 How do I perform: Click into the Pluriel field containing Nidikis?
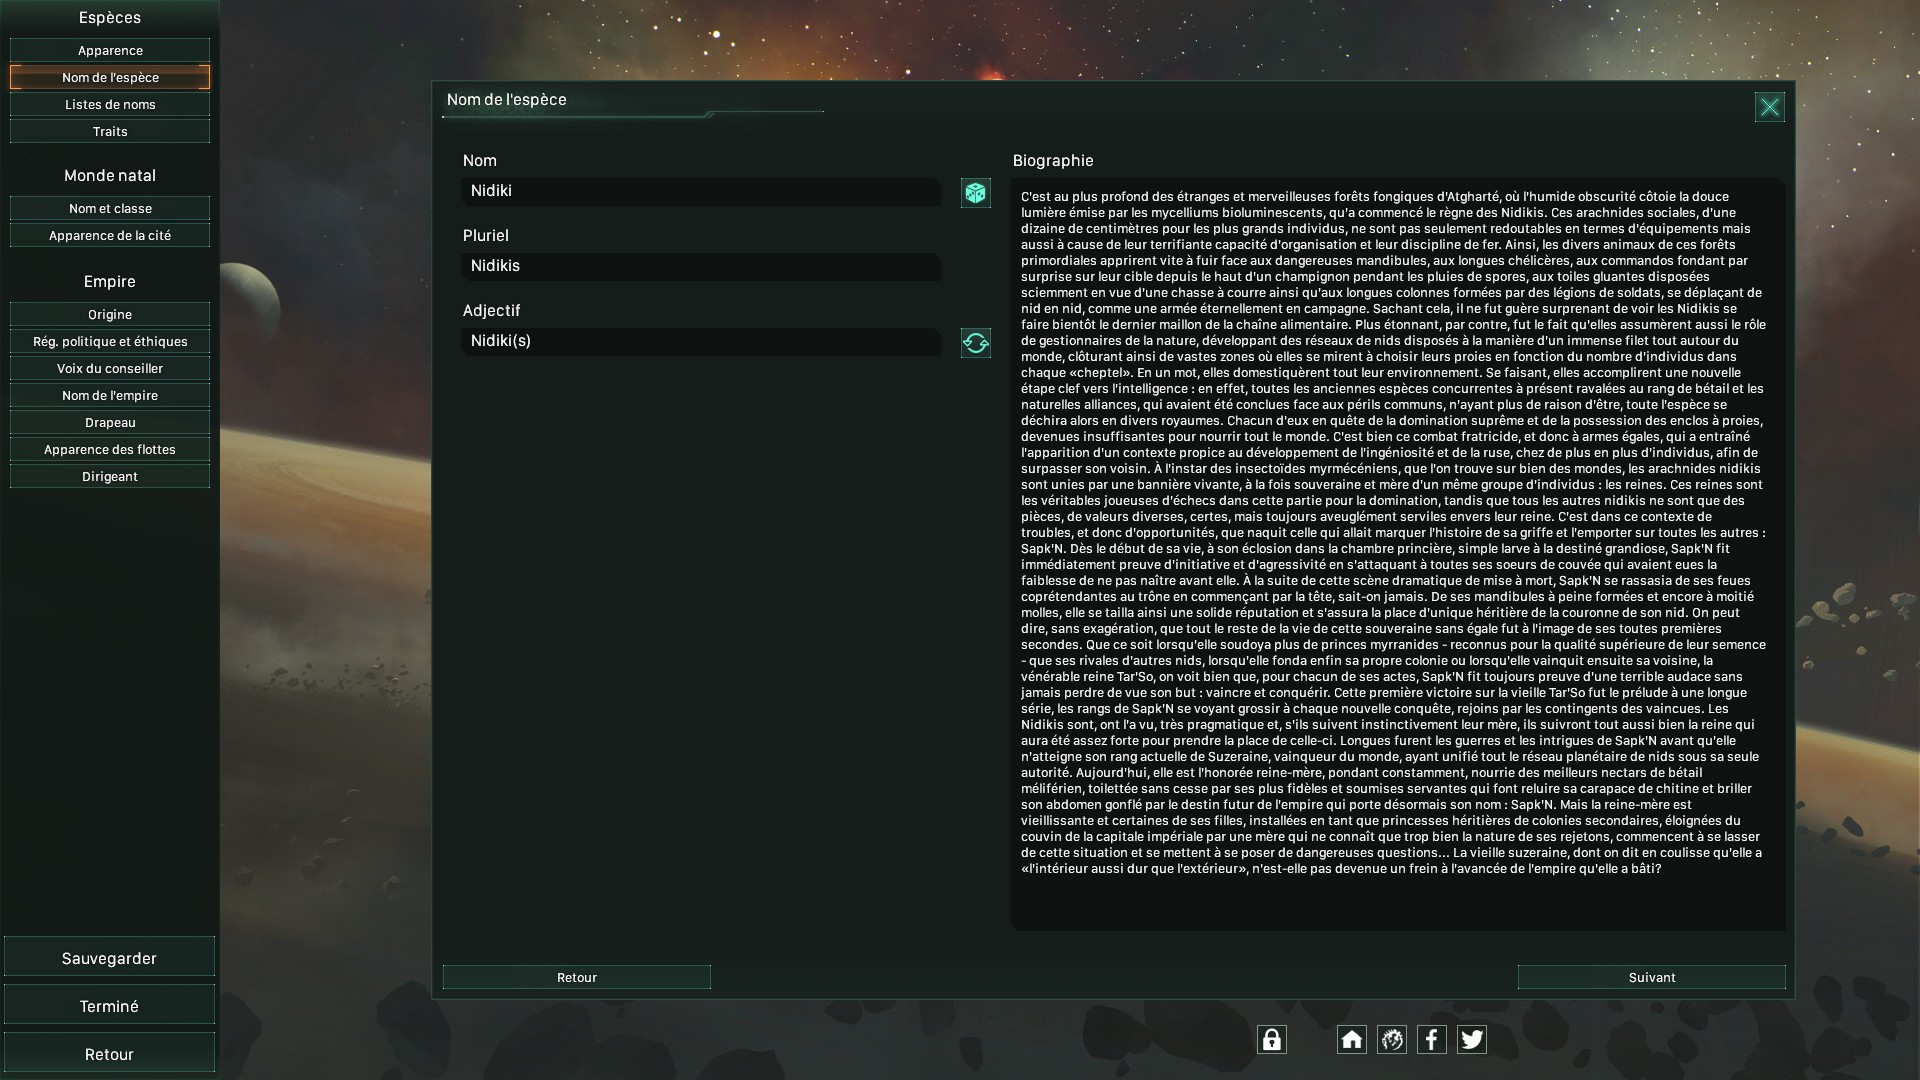click(x=700, y=266)
